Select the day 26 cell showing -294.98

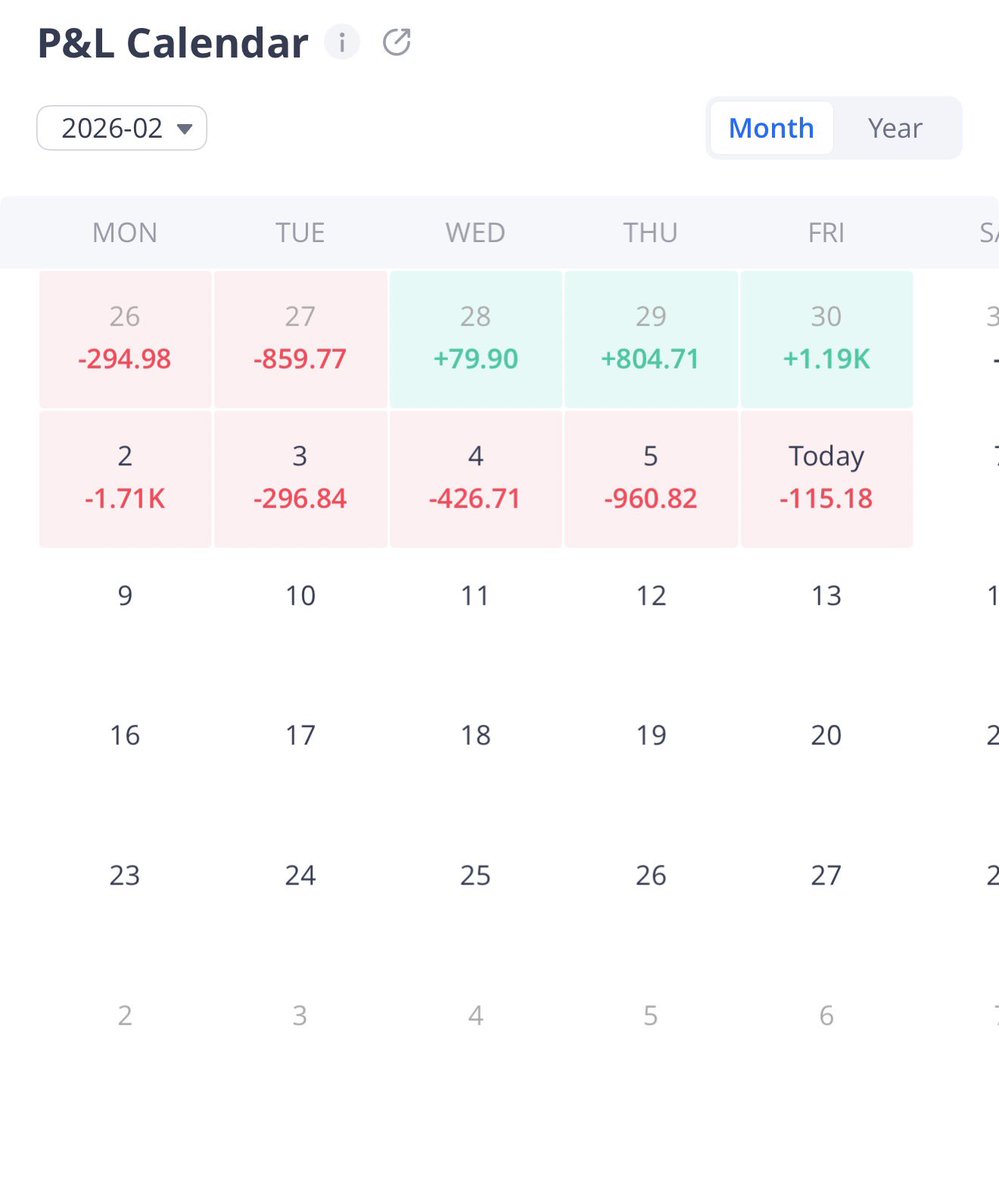pos(125,339)
